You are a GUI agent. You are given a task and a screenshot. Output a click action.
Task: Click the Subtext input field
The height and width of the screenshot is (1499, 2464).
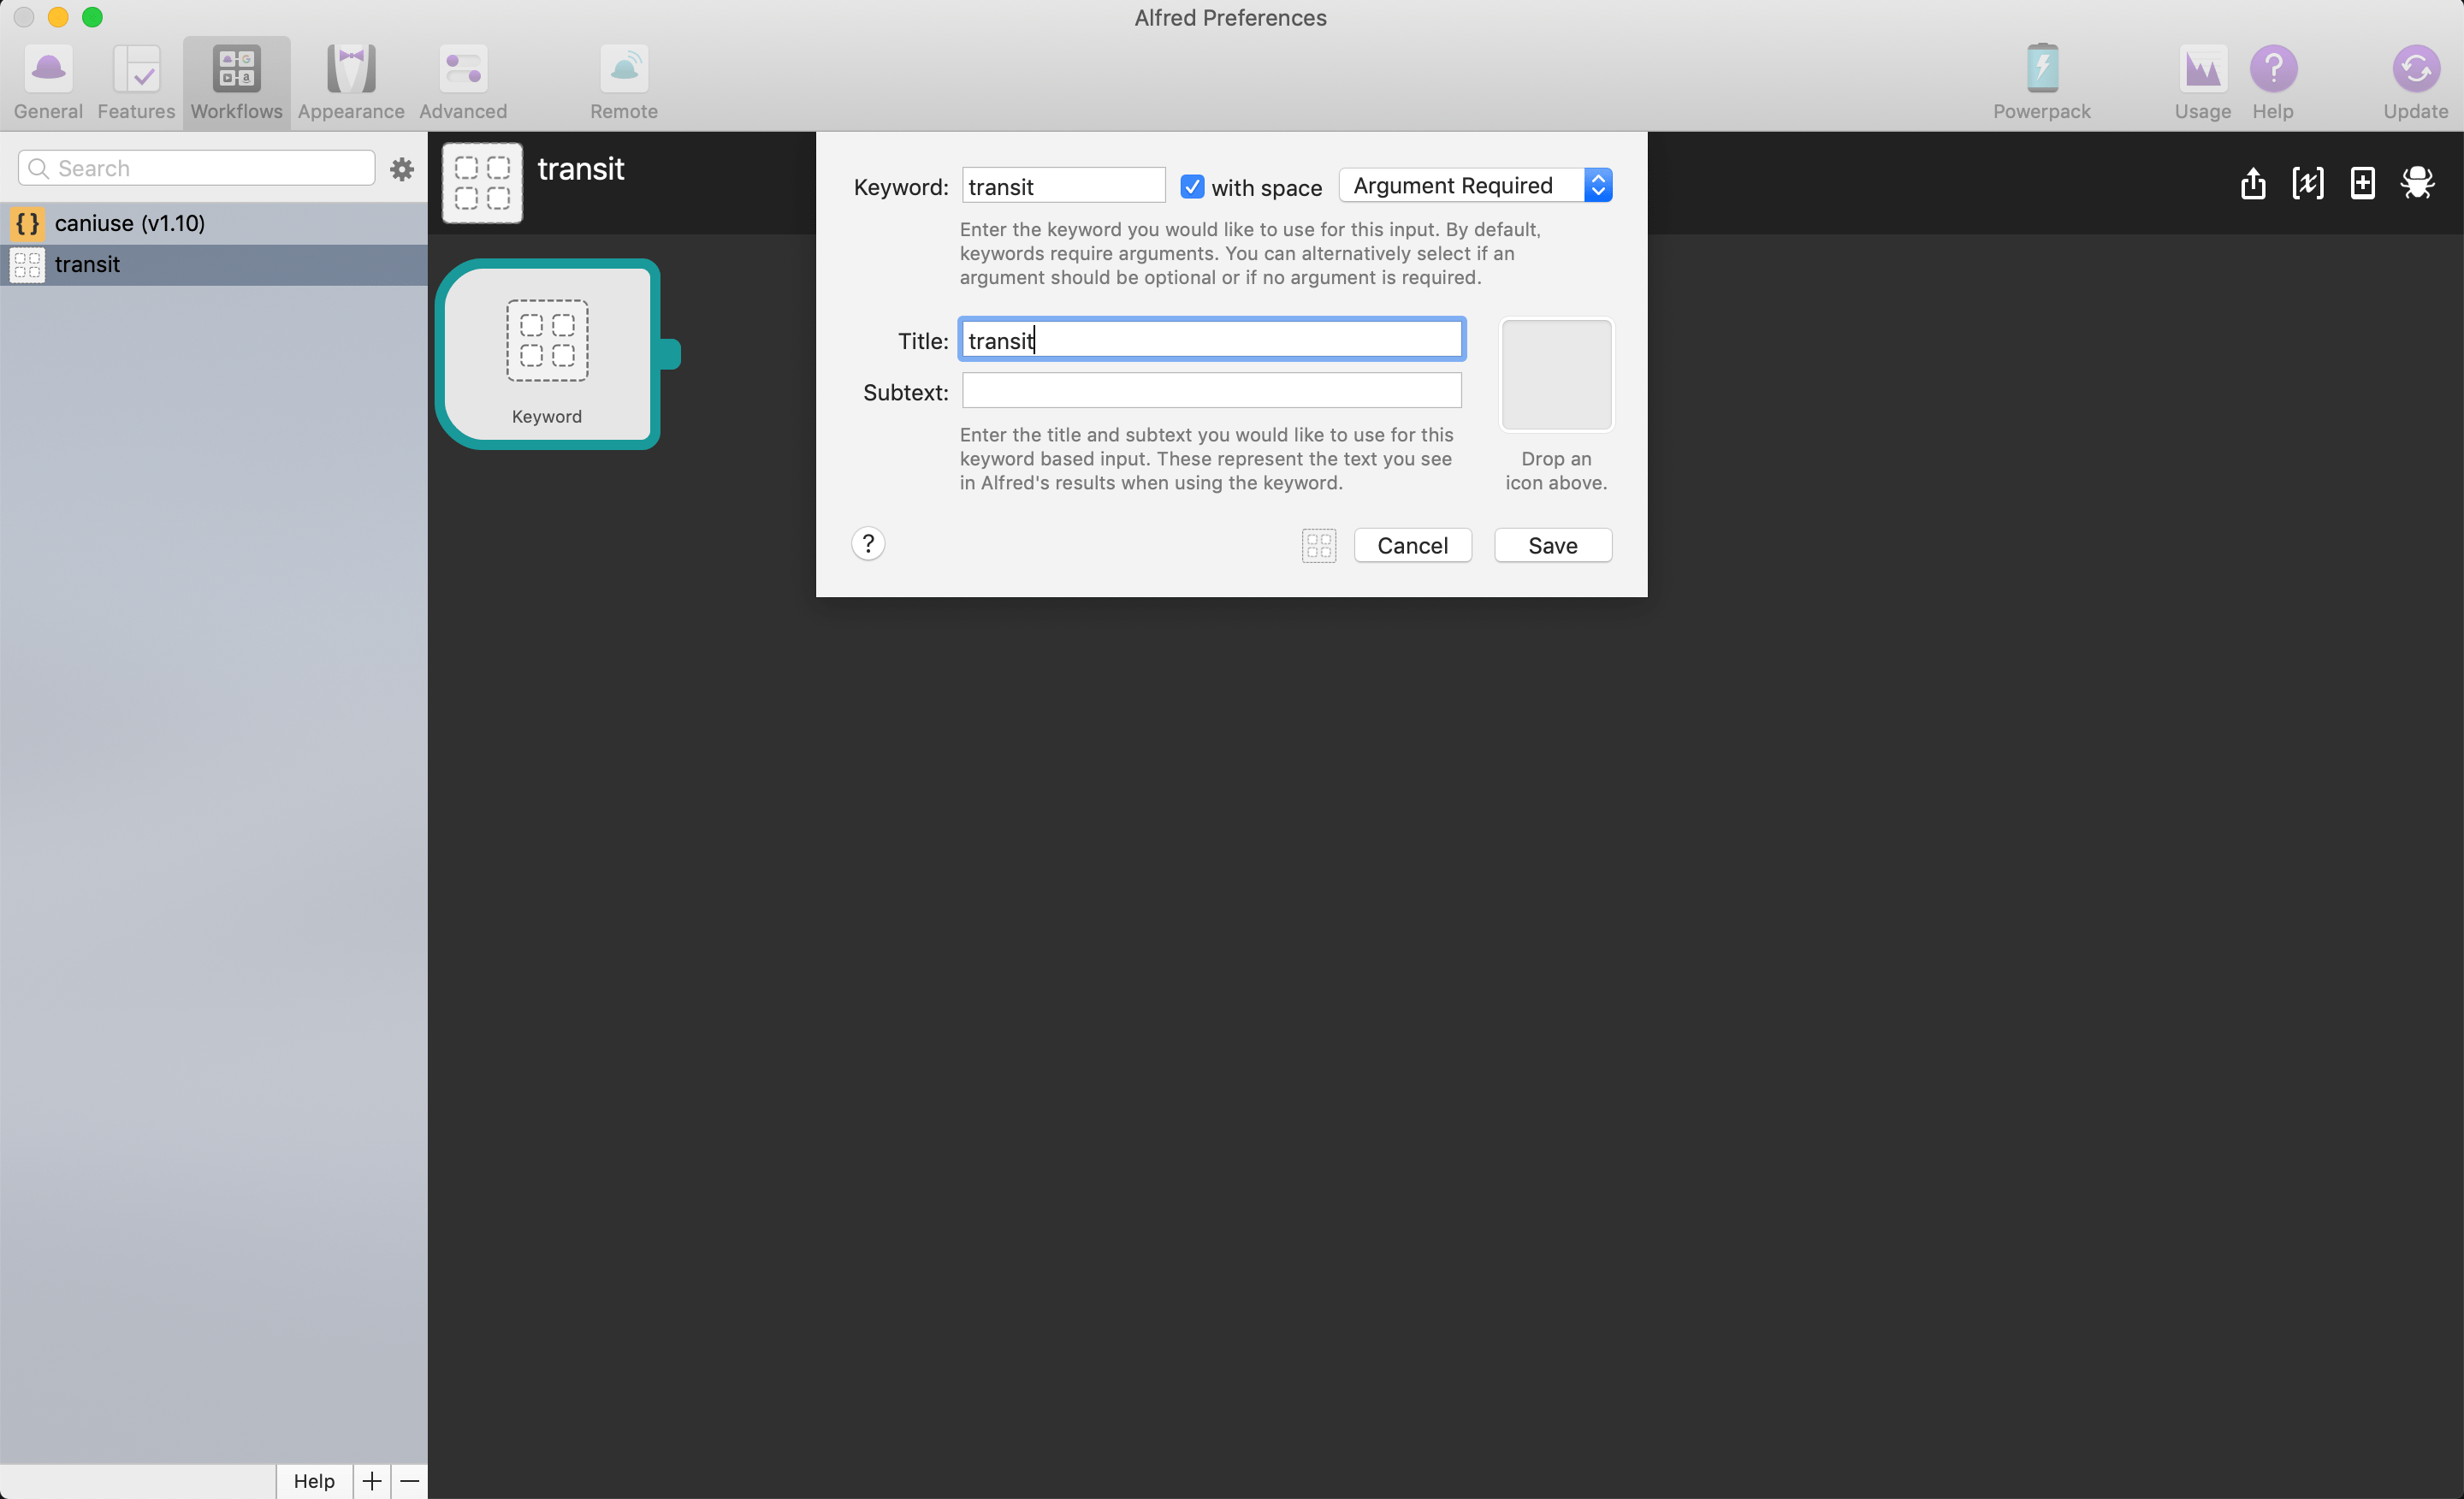tap(1211, 391)
